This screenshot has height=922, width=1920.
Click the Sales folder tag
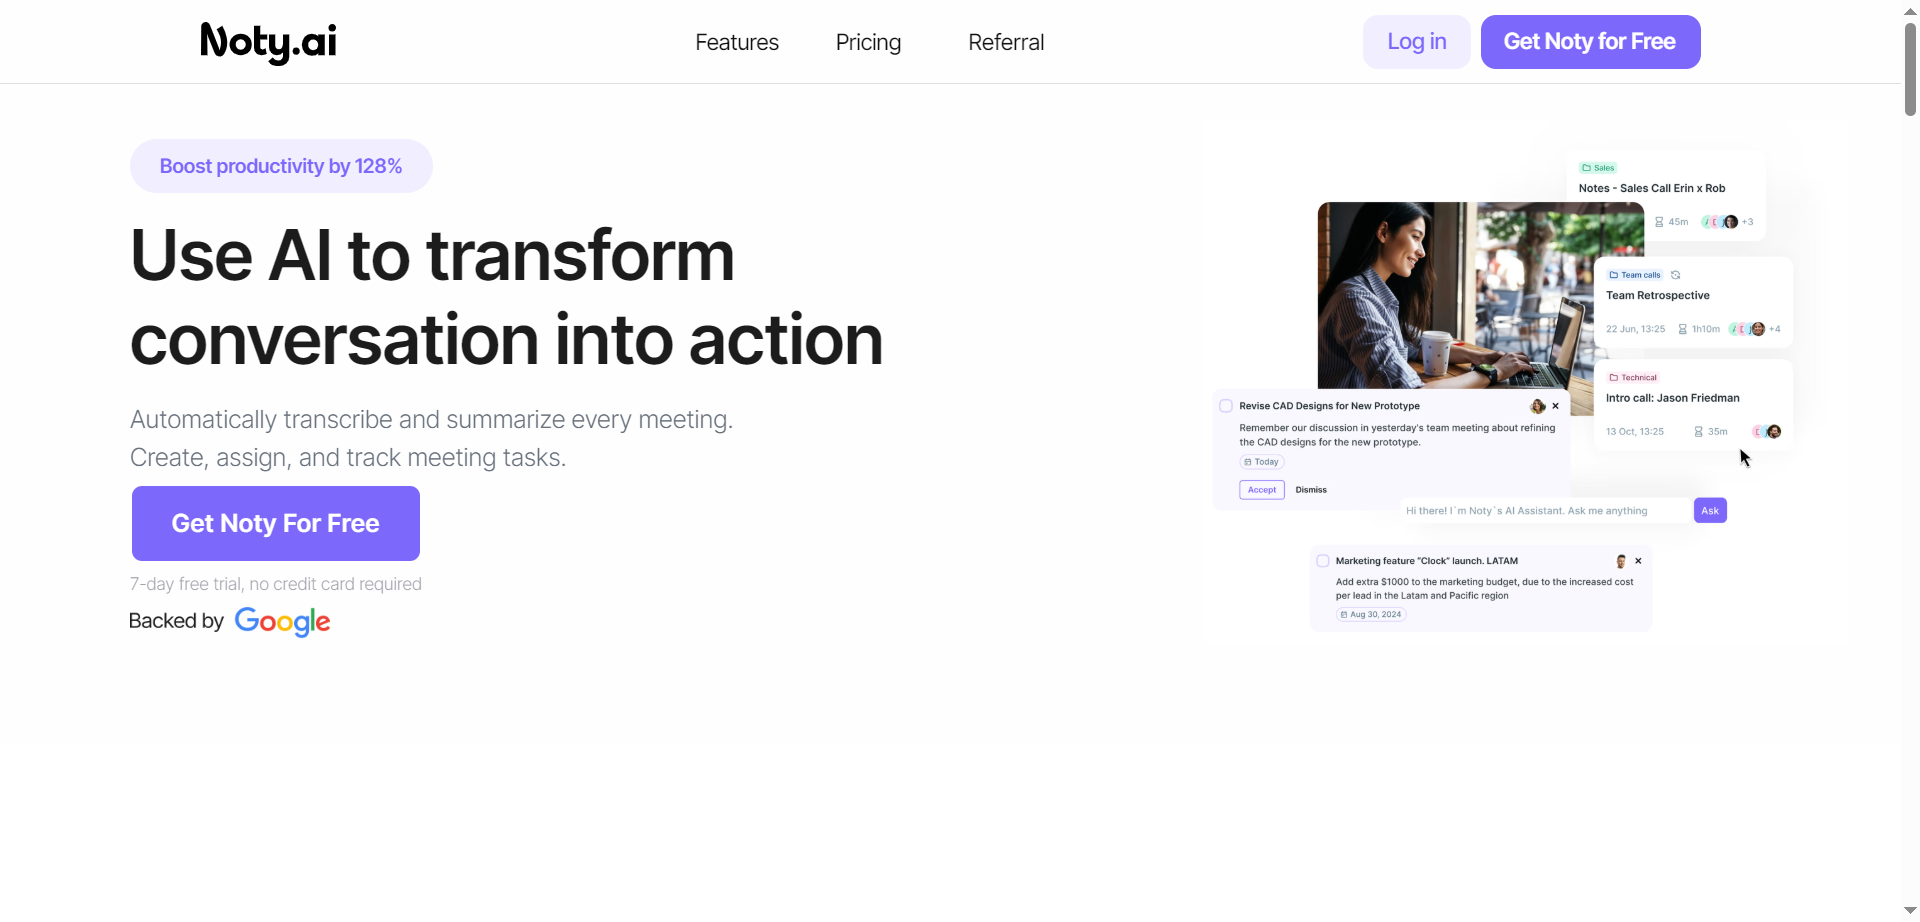tap(1598, 168)
